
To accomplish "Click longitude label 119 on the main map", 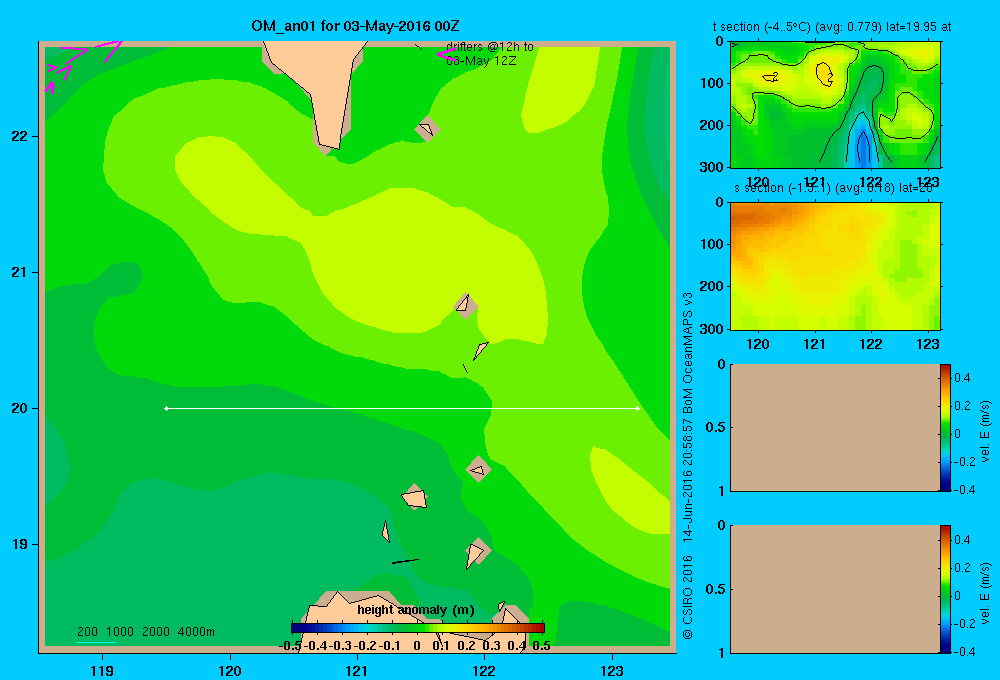I will point(102,670).
